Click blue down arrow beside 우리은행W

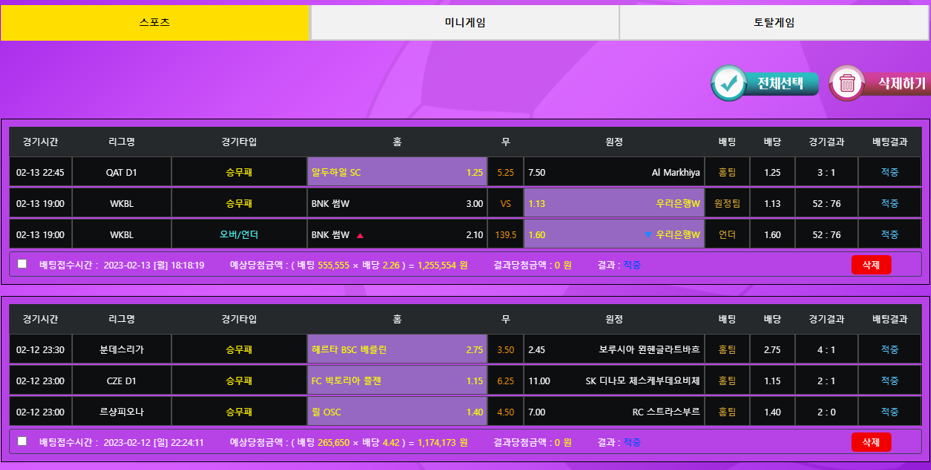click(x=648, y=235)
